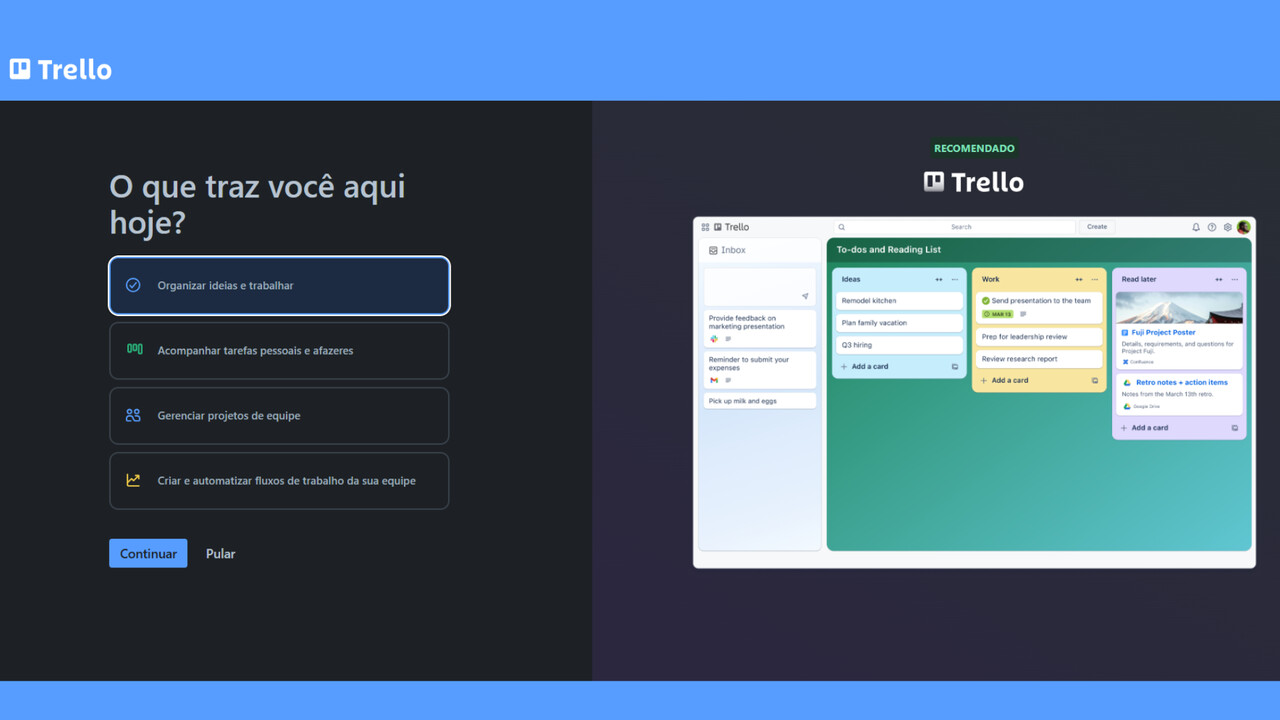Click the profile avatar in the preview header
Image resolution: width=1280 pixels, height=720 pixels.
point(1243,227)
